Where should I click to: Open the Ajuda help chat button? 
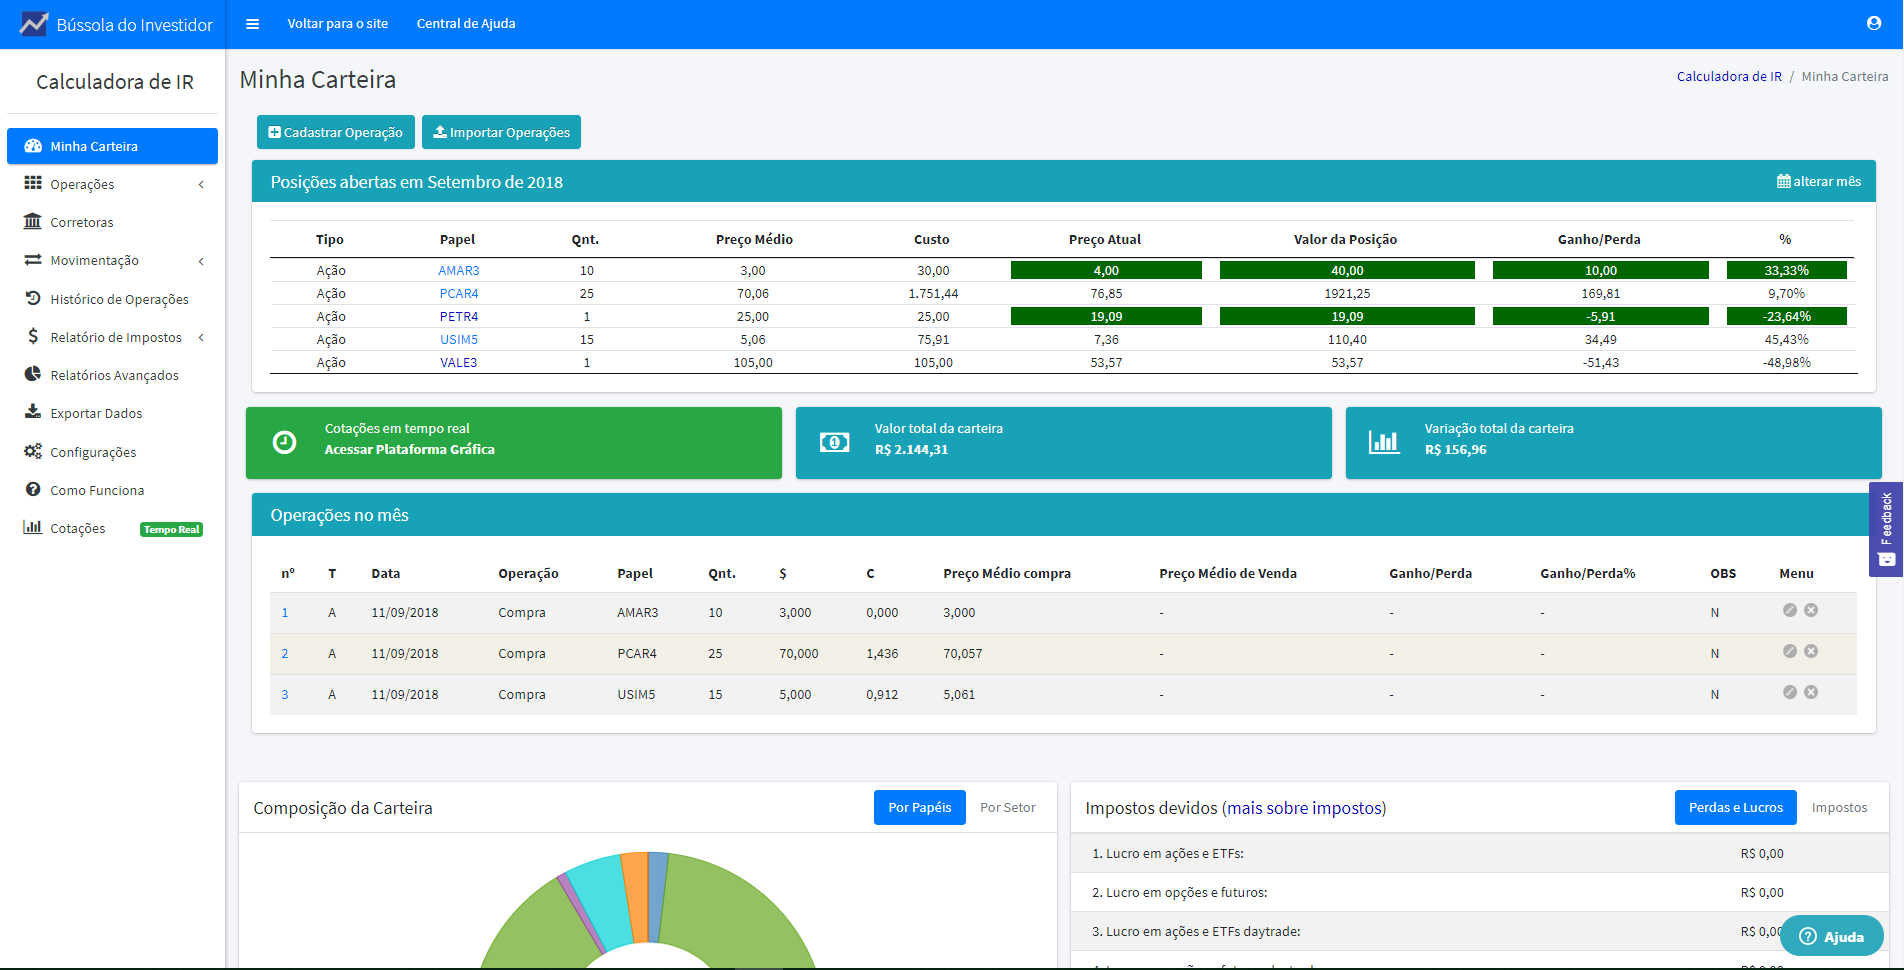click(x=1832, y=936)
